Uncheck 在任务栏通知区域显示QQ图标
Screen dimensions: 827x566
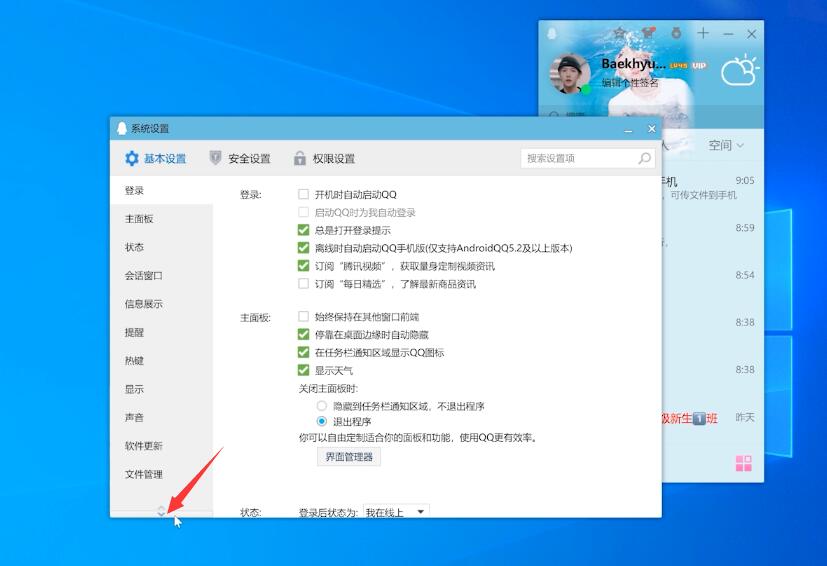303,352
